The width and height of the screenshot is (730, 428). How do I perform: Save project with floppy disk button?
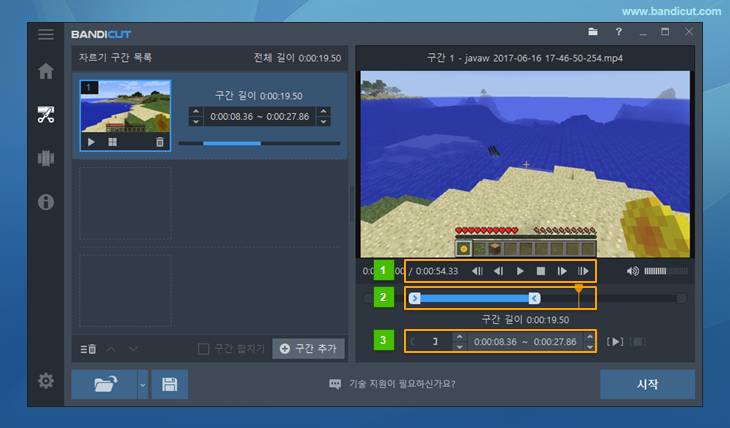169,384
